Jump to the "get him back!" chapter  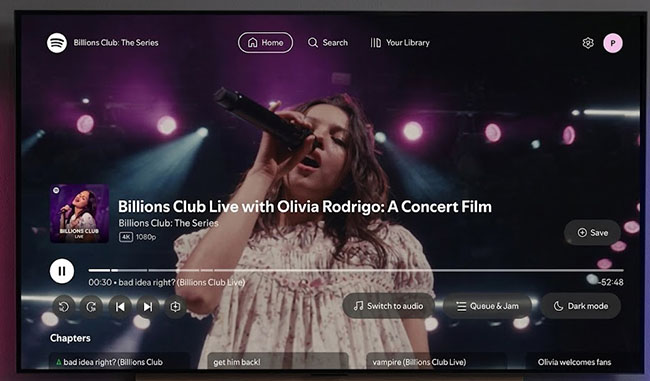point(278,361)
